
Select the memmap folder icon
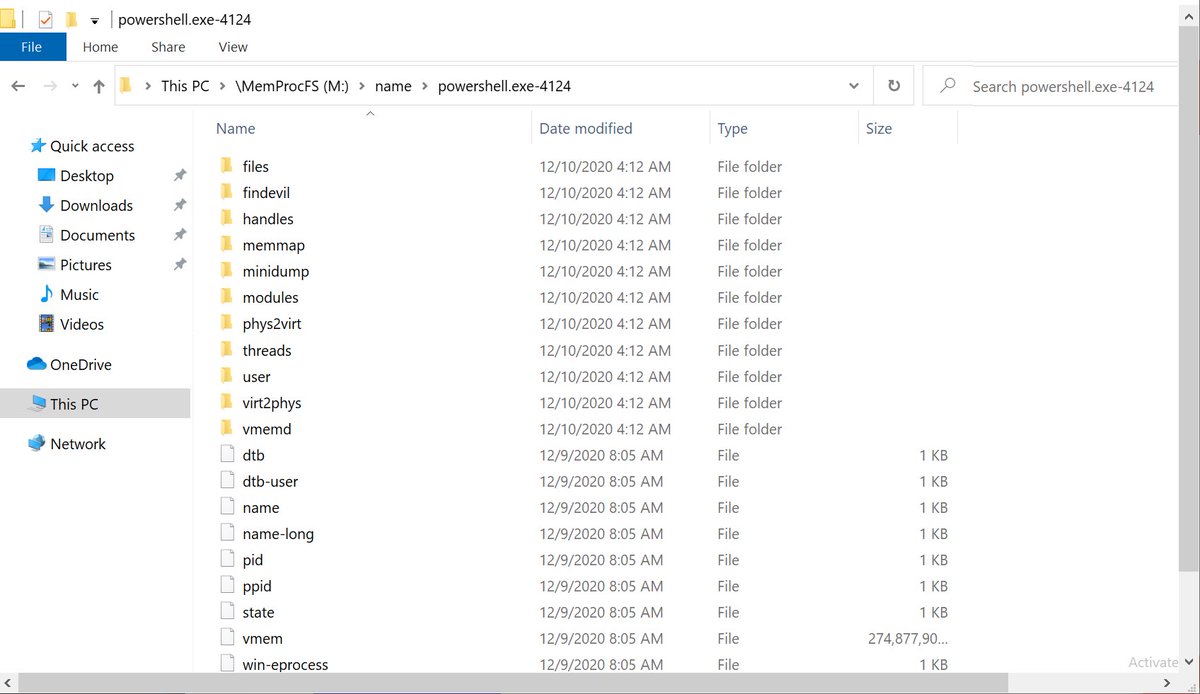[227, 245]
